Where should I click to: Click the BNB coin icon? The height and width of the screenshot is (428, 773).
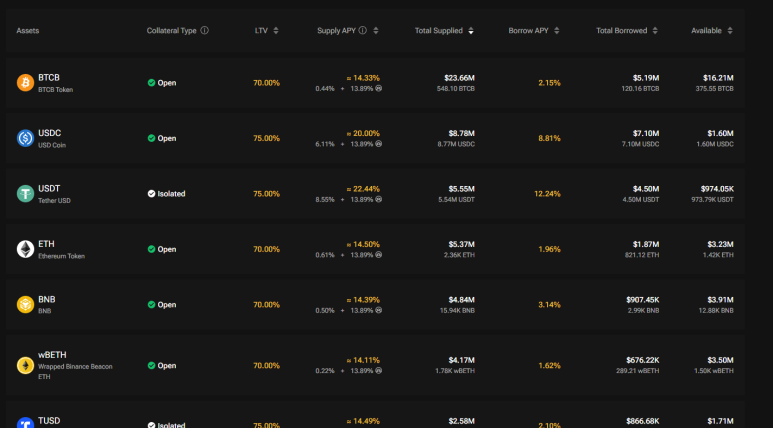25,305
